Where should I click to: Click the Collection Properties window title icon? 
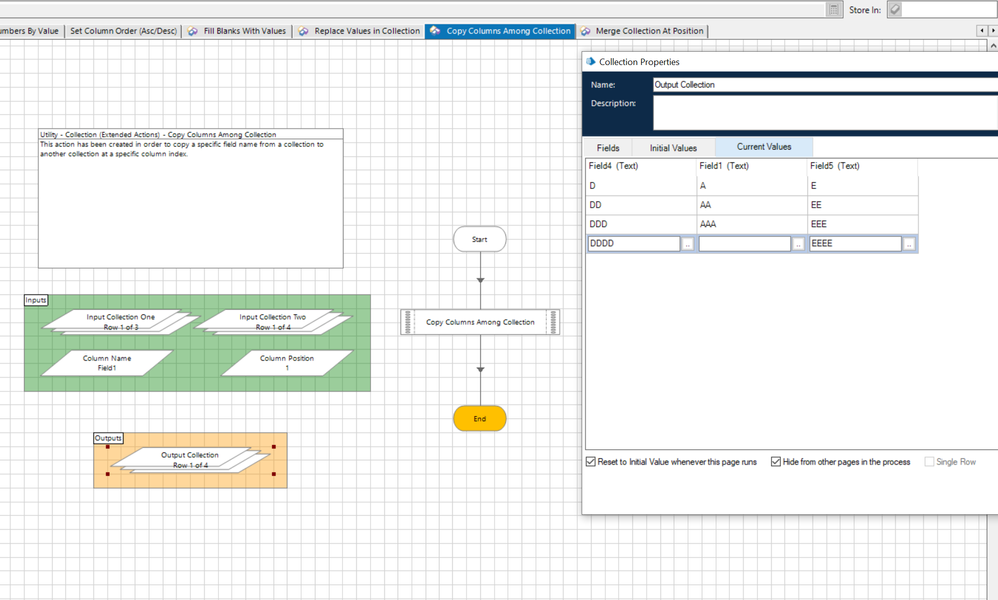[x=591, y=62]
